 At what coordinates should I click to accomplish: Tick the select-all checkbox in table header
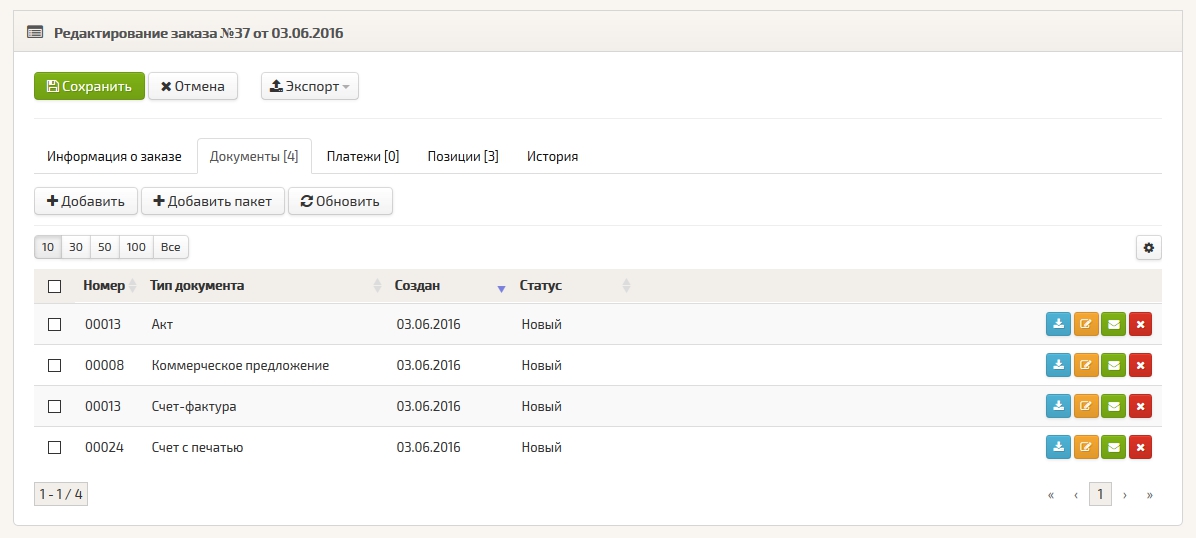point(55,286)
